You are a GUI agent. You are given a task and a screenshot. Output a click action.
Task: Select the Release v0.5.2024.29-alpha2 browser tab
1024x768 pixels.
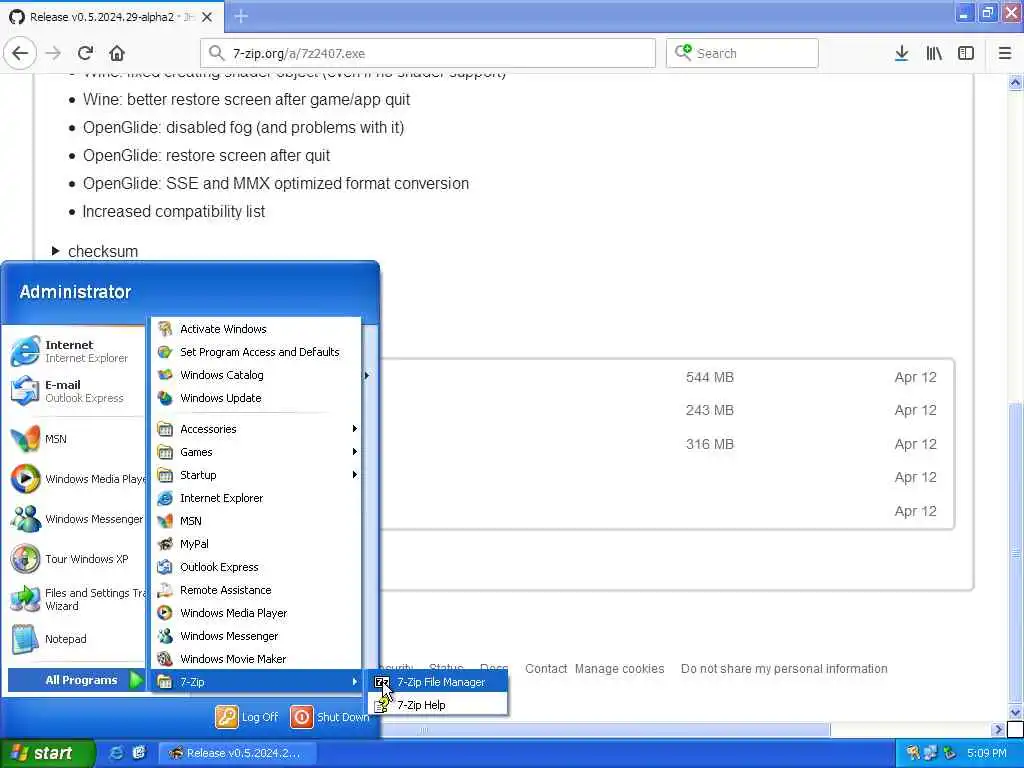pos(112,16)
